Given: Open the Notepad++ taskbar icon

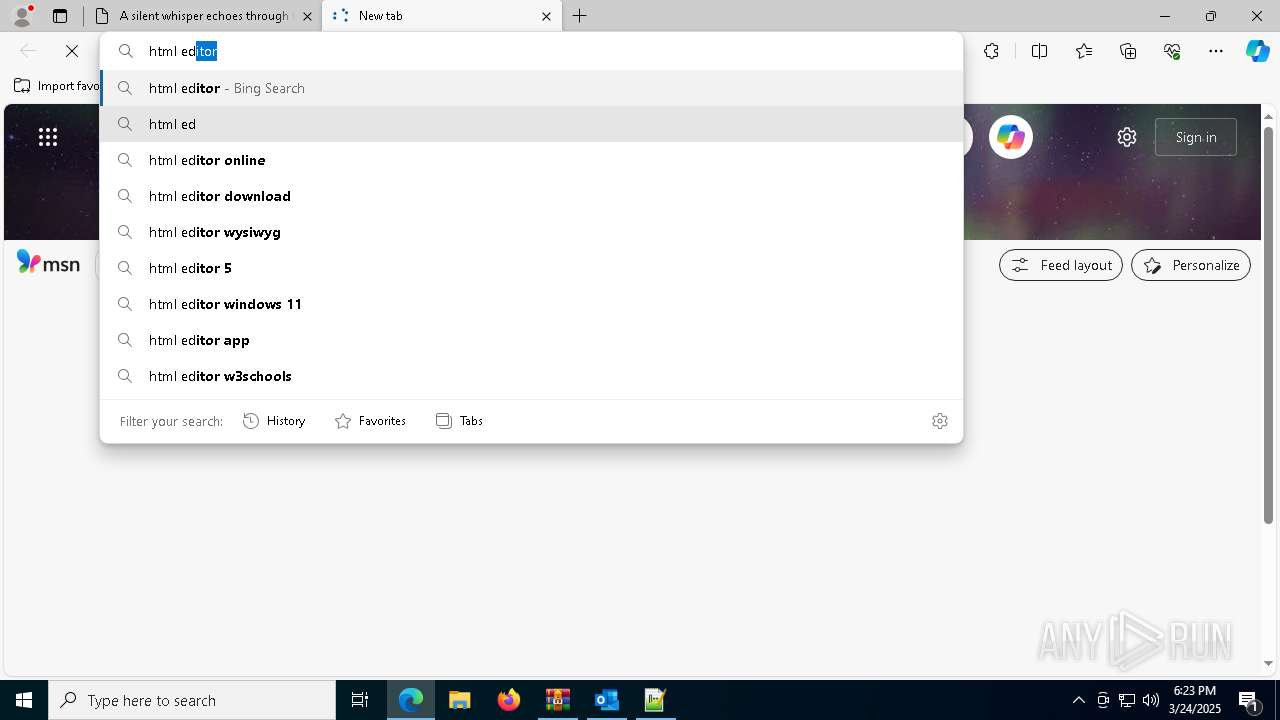Looking at the screenshot, I should coord(655,700).
